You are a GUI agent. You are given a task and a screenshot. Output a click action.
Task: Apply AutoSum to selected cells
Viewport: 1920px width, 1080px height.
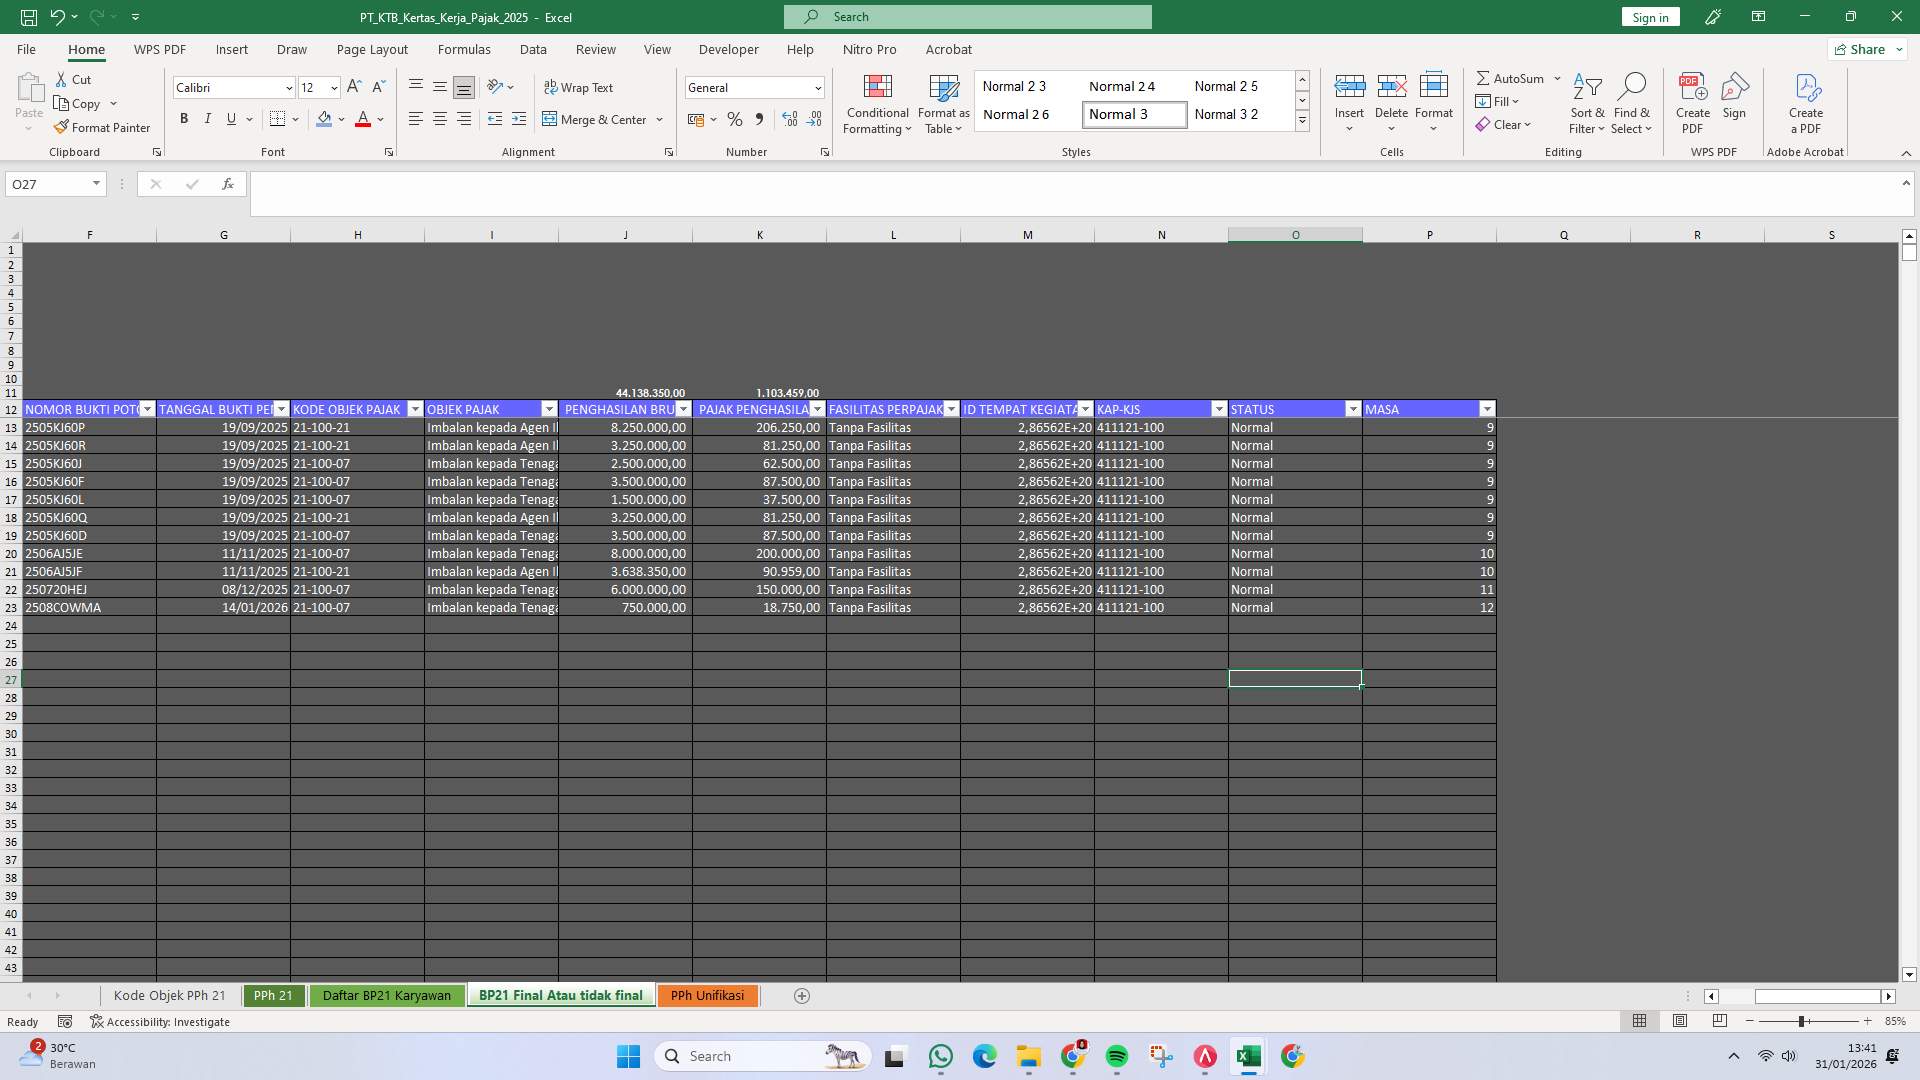click(1511, 77)
